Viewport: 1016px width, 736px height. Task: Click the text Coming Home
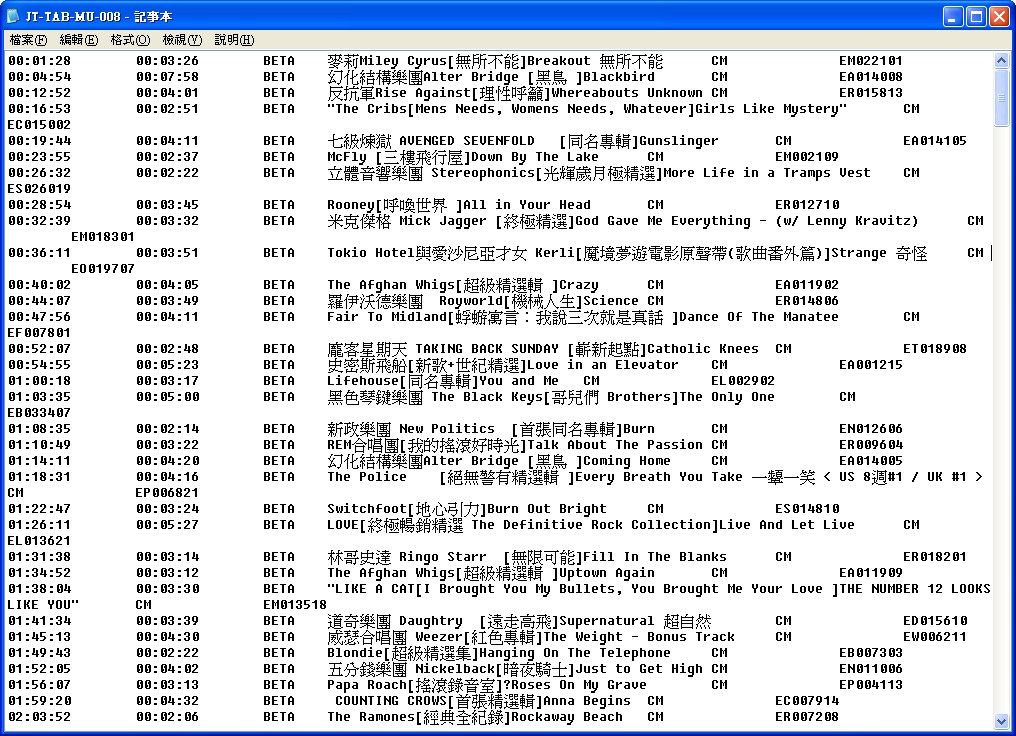[627, 461]
